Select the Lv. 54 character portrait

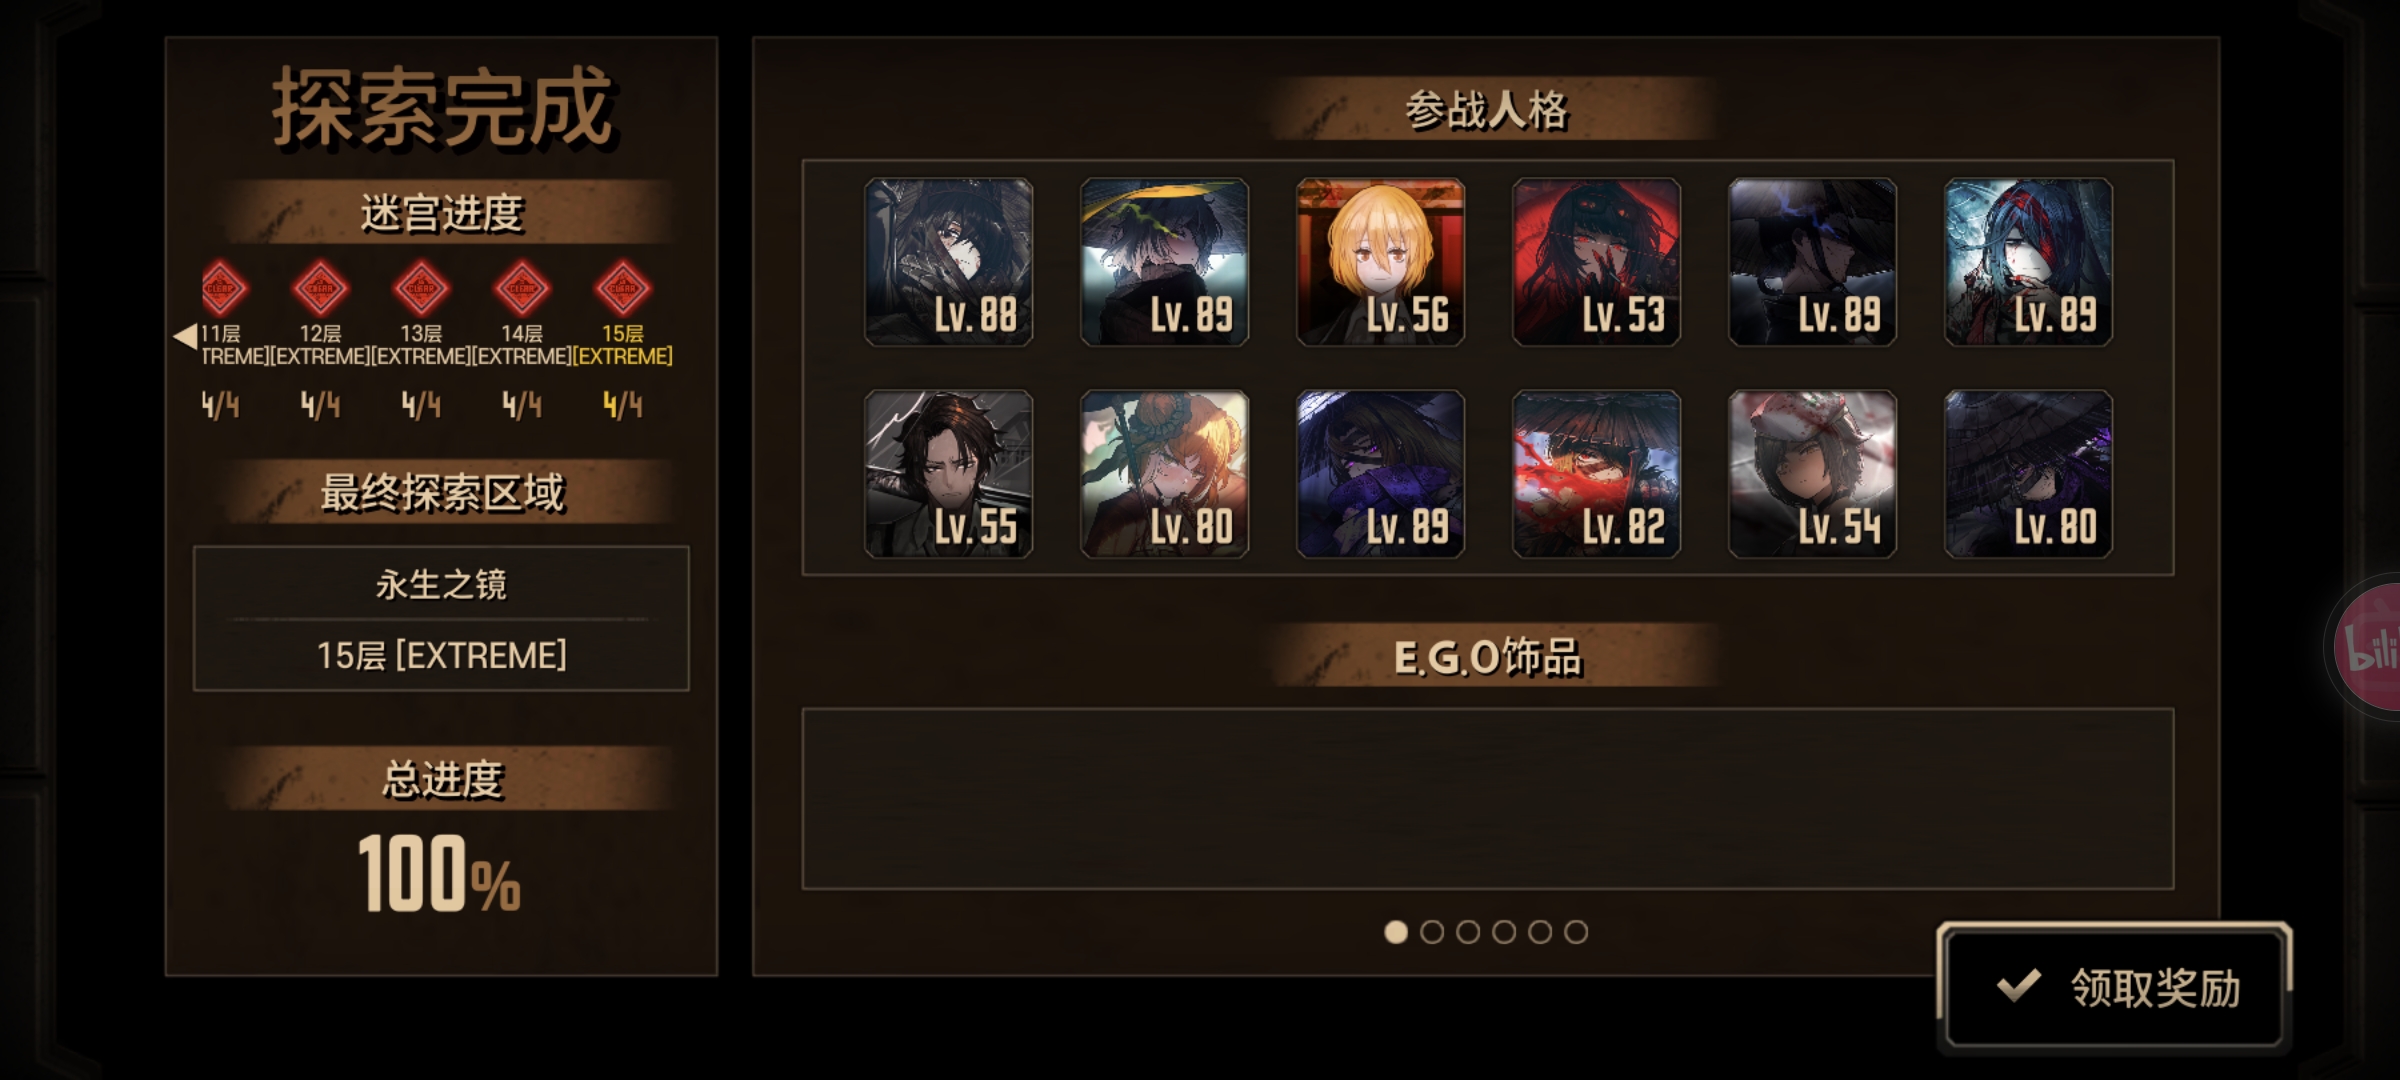[x=1813, y=474]
